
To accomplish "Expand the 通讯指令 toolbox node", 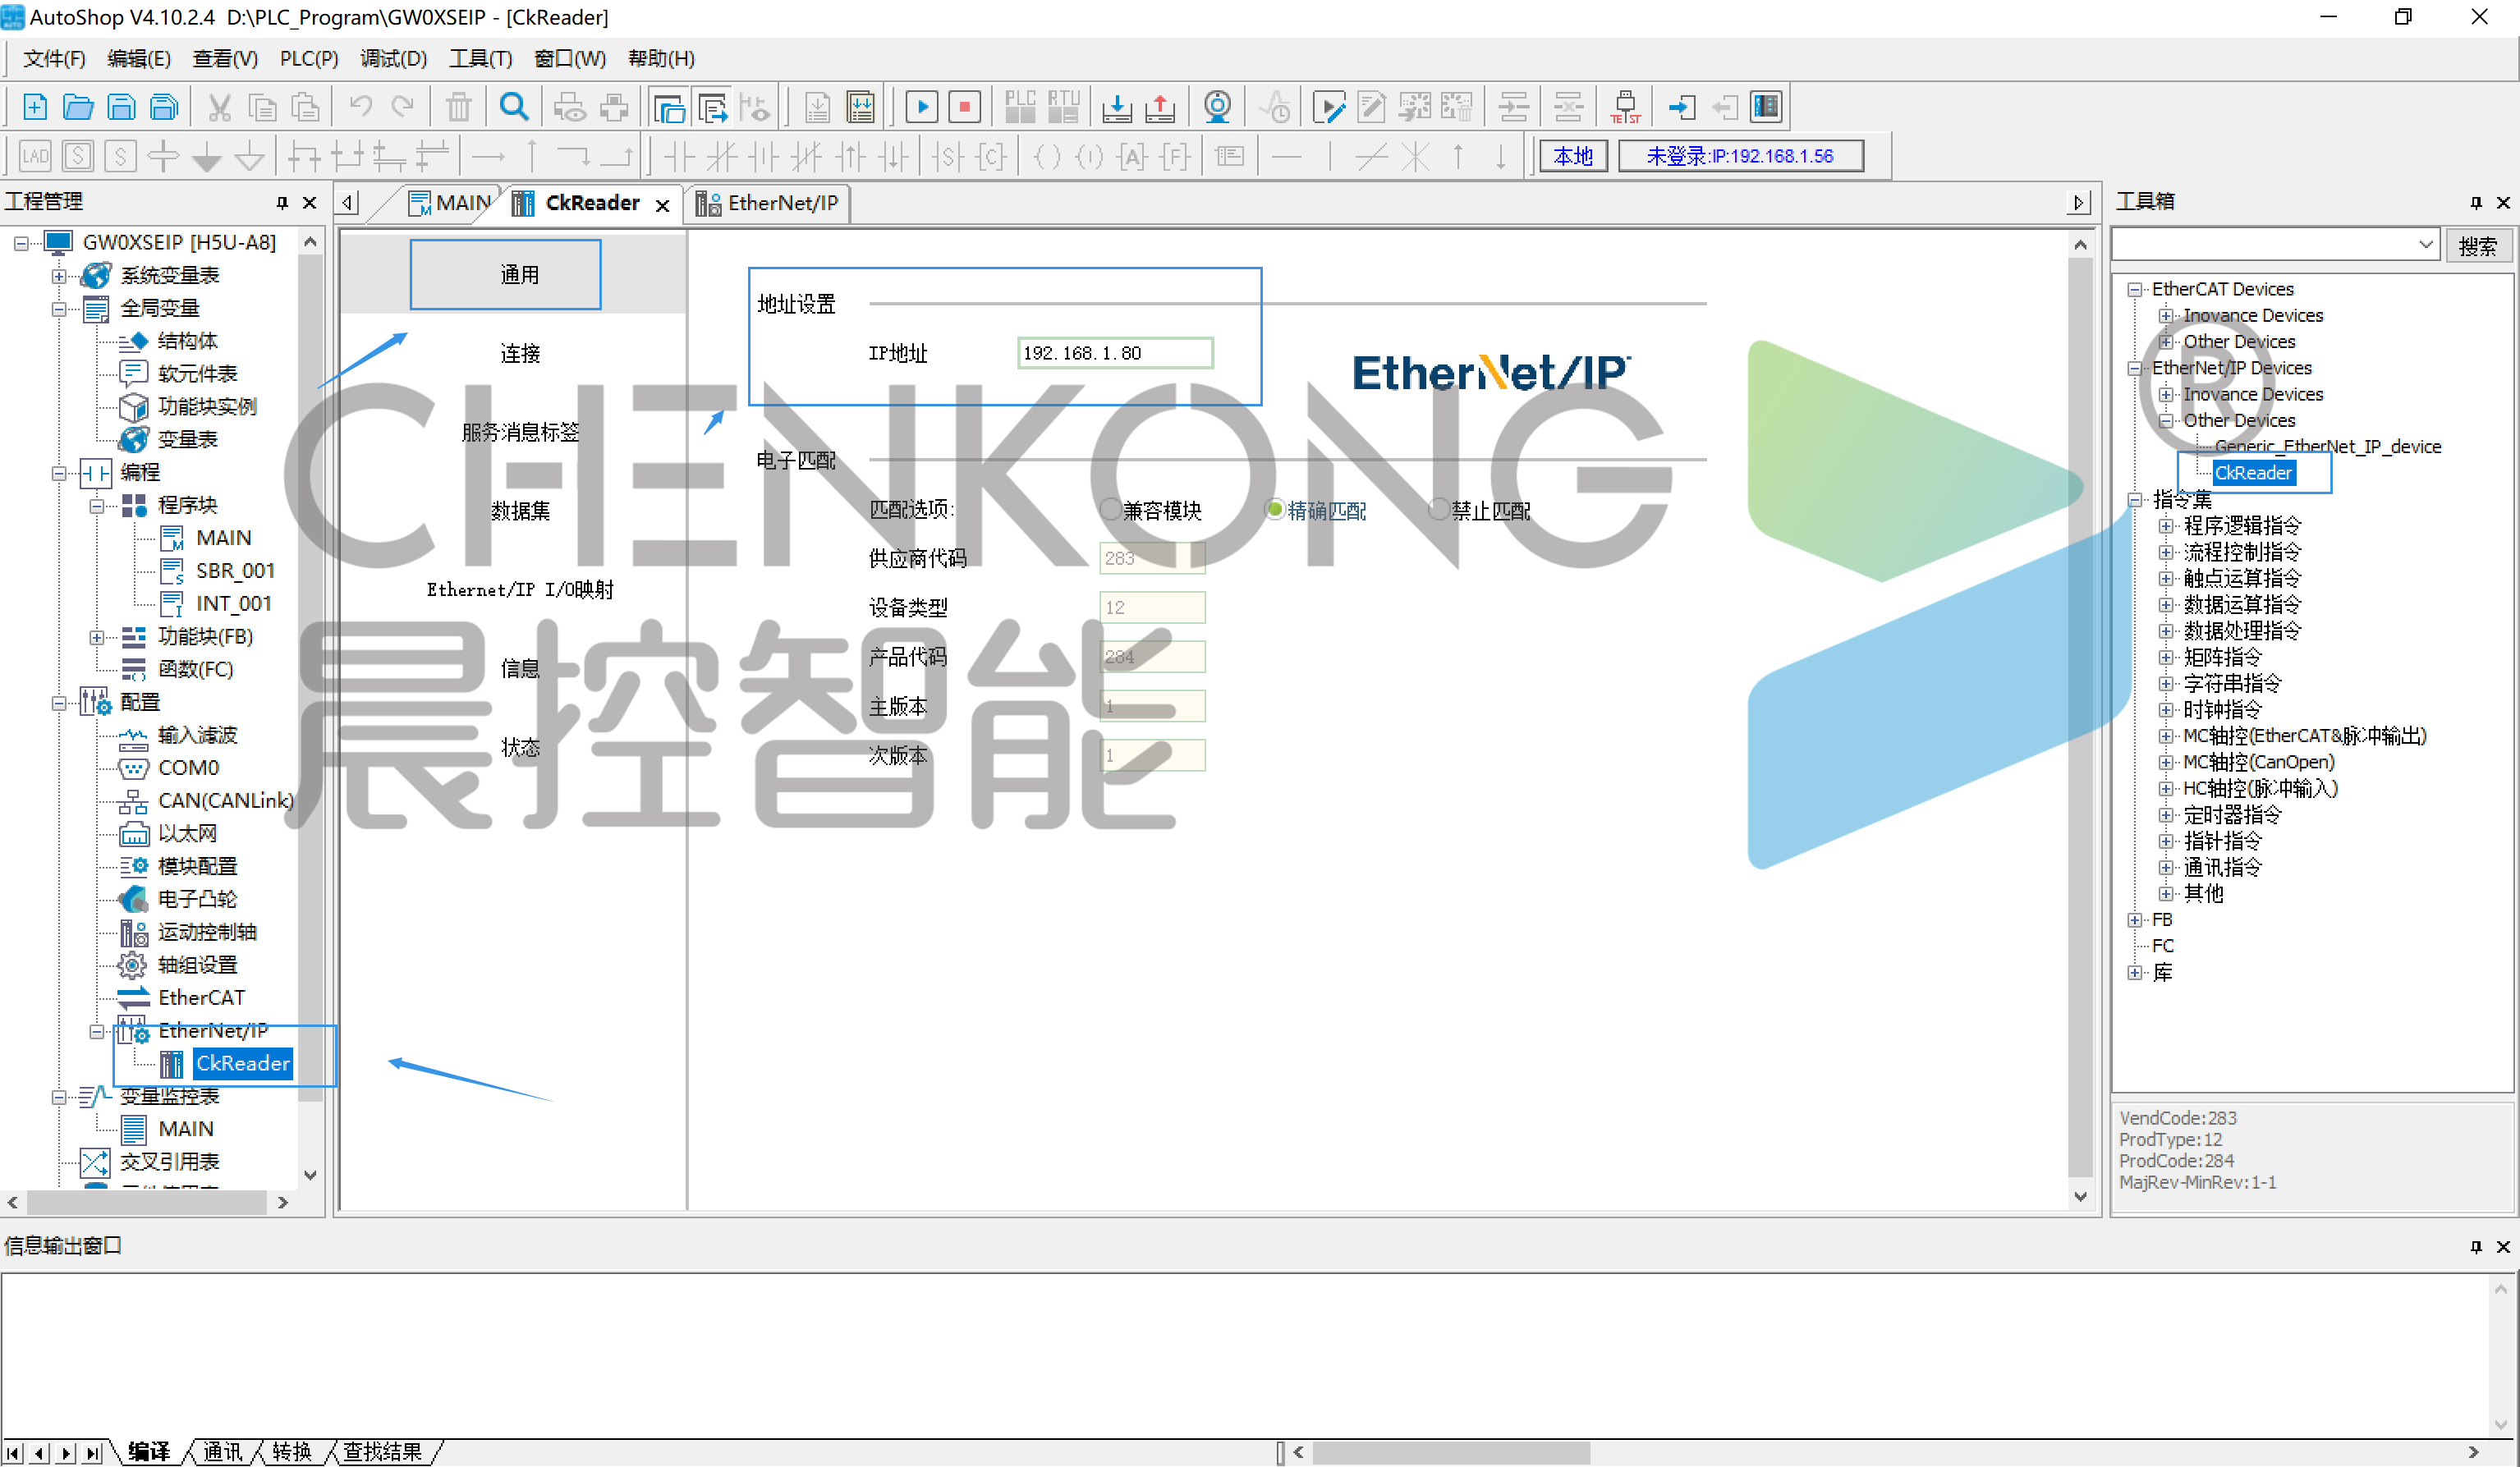I will (2166, 868).
